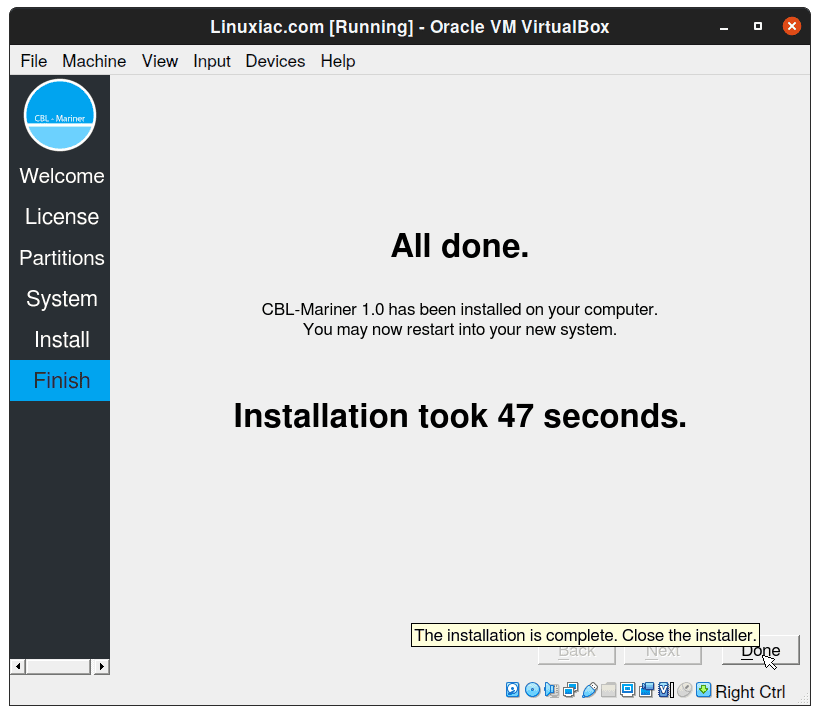The width and height of the screenshot is (820, 715).
Task: Open the Help menu
Action: [338, 61]
